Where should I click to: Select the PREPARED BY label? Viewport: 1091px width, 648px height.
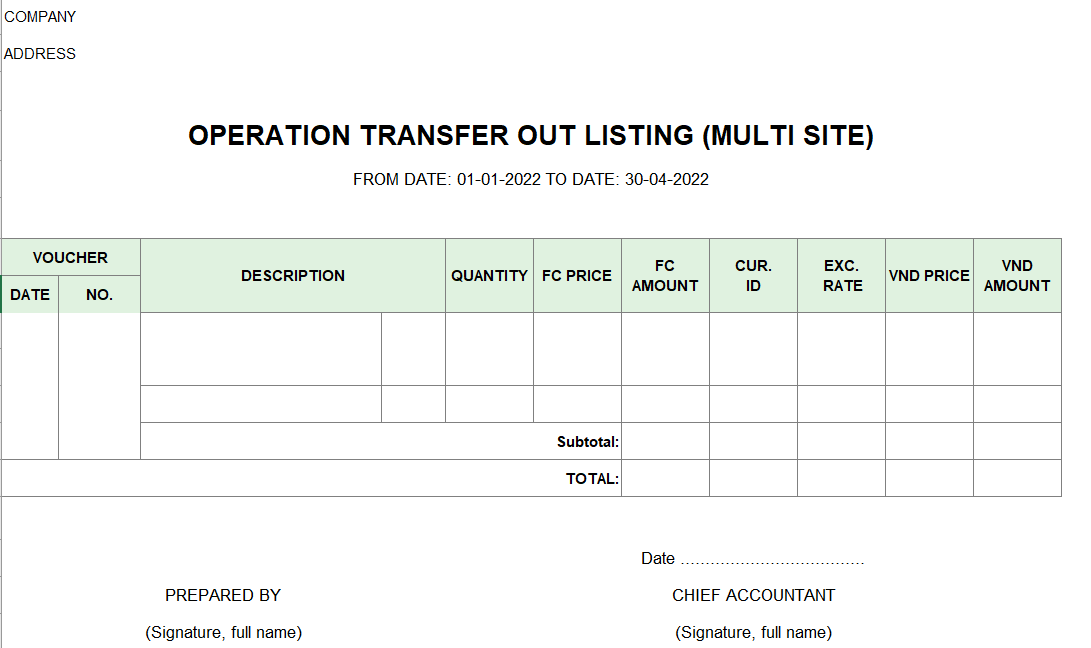click(x=223, y=595)
